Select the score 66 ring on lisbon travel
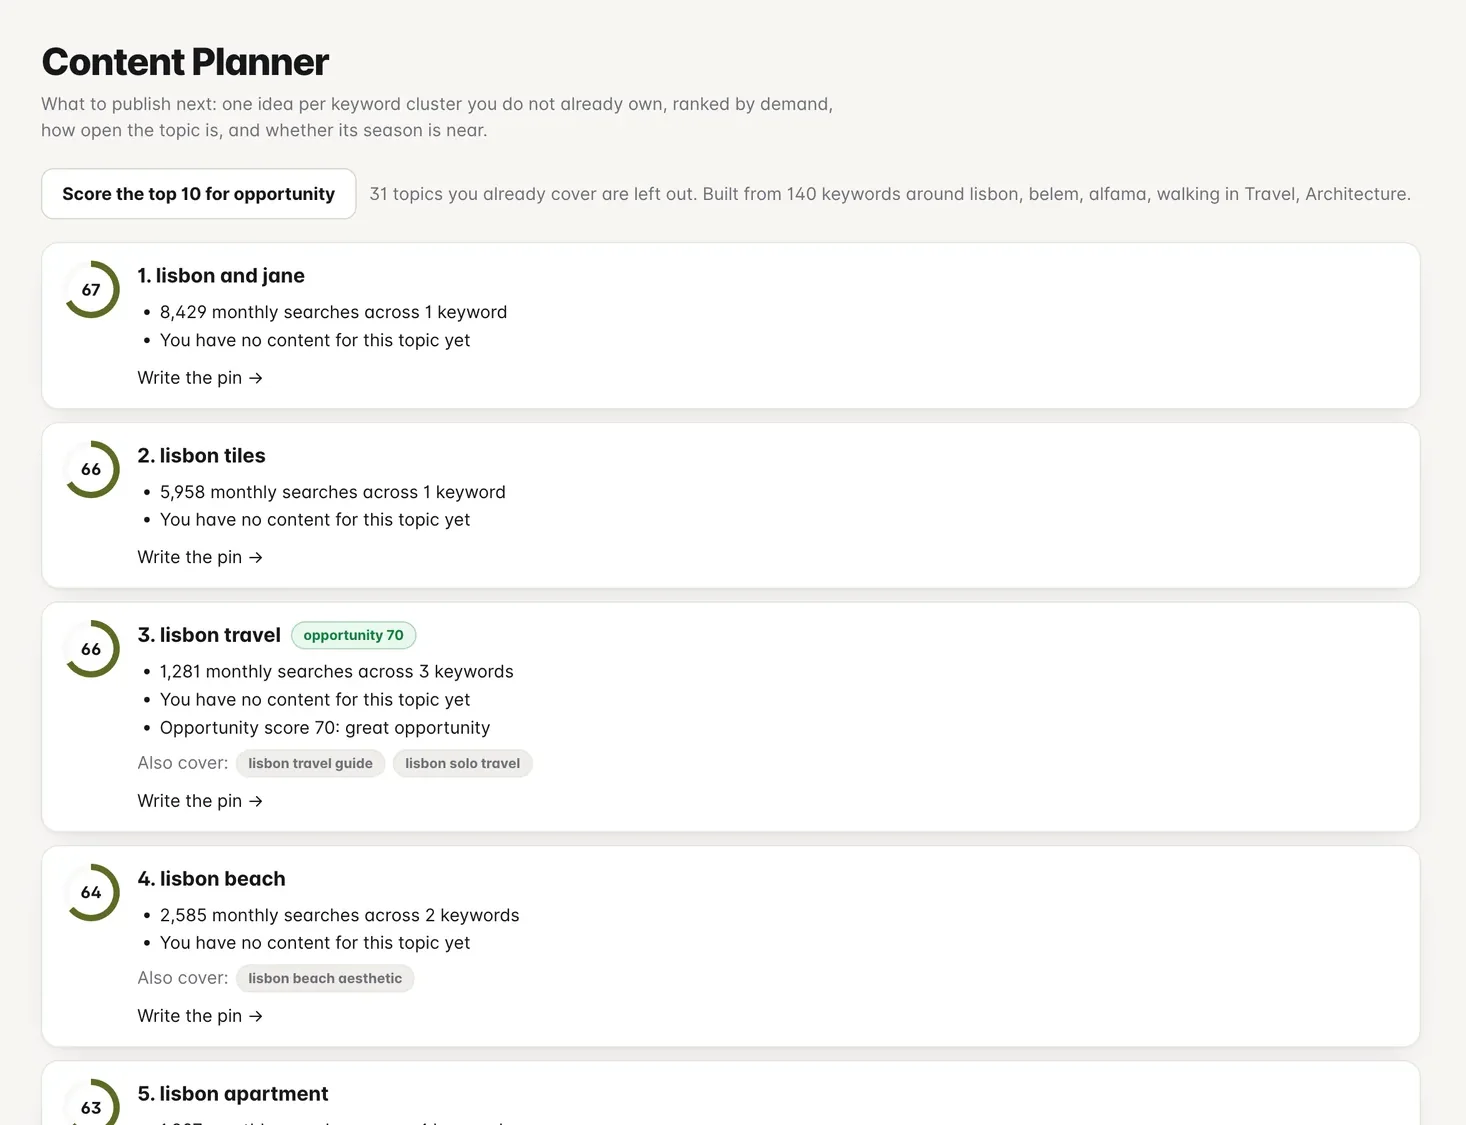The height and width of the screenshot is (1125, 1466). pos(91,649)
